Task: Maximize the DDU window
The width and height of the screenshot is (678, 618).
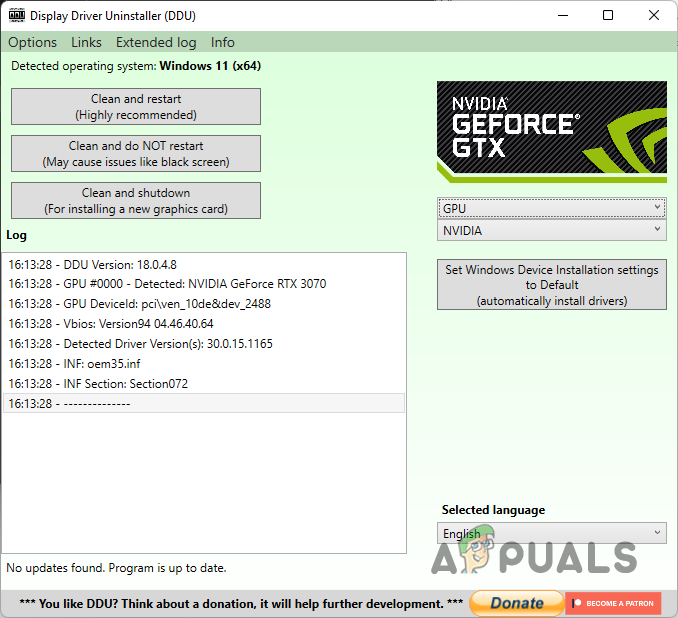Action: pyautogui.click(x=608, y=16)
